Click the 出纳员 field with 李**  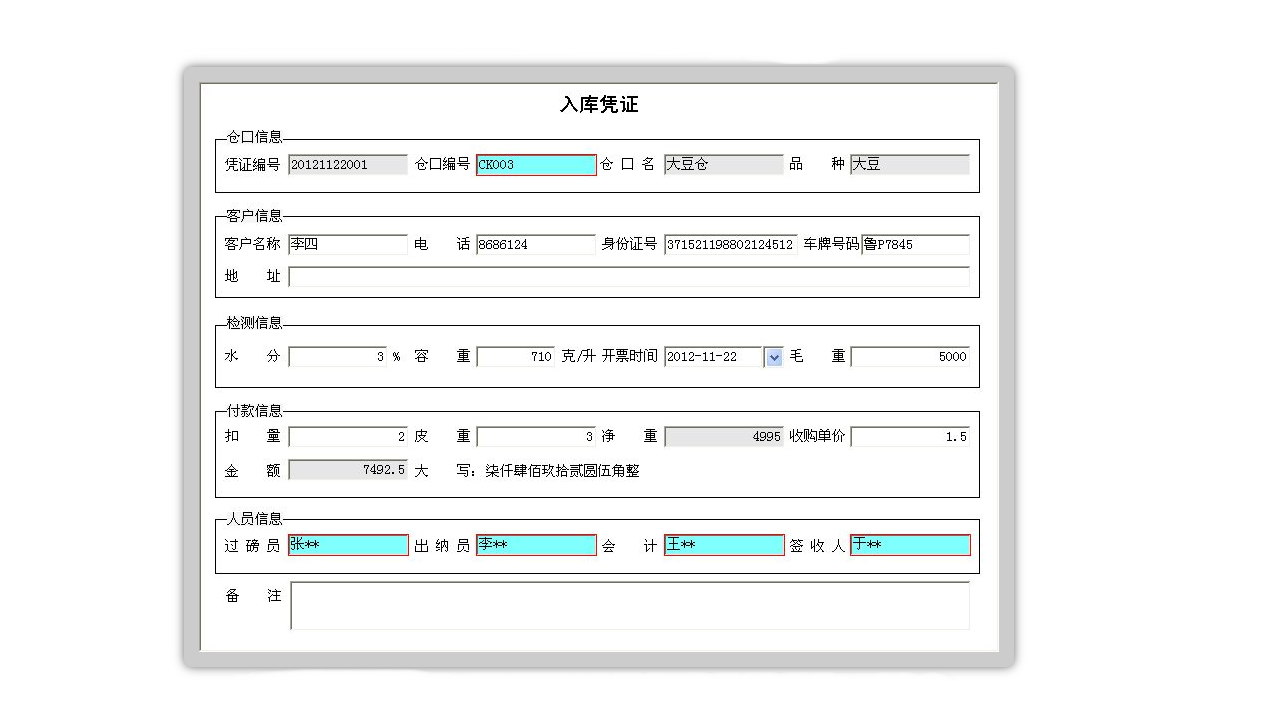[x=536, y=545]
